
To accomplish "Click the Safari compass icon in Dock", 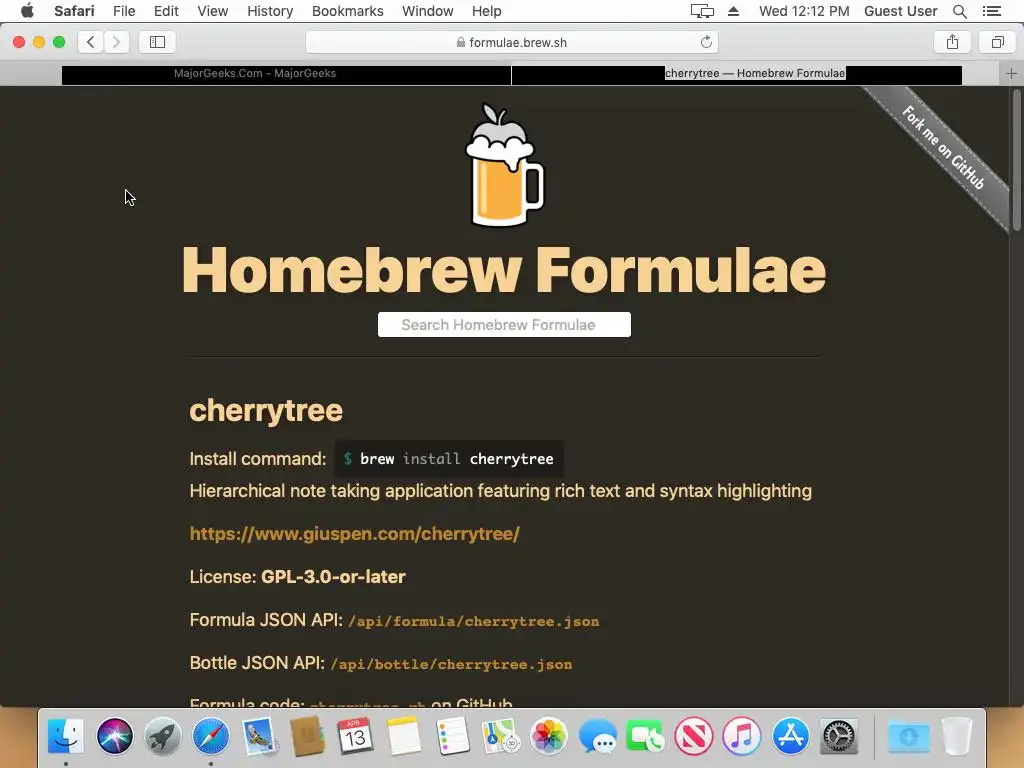I will pos(211,736).
